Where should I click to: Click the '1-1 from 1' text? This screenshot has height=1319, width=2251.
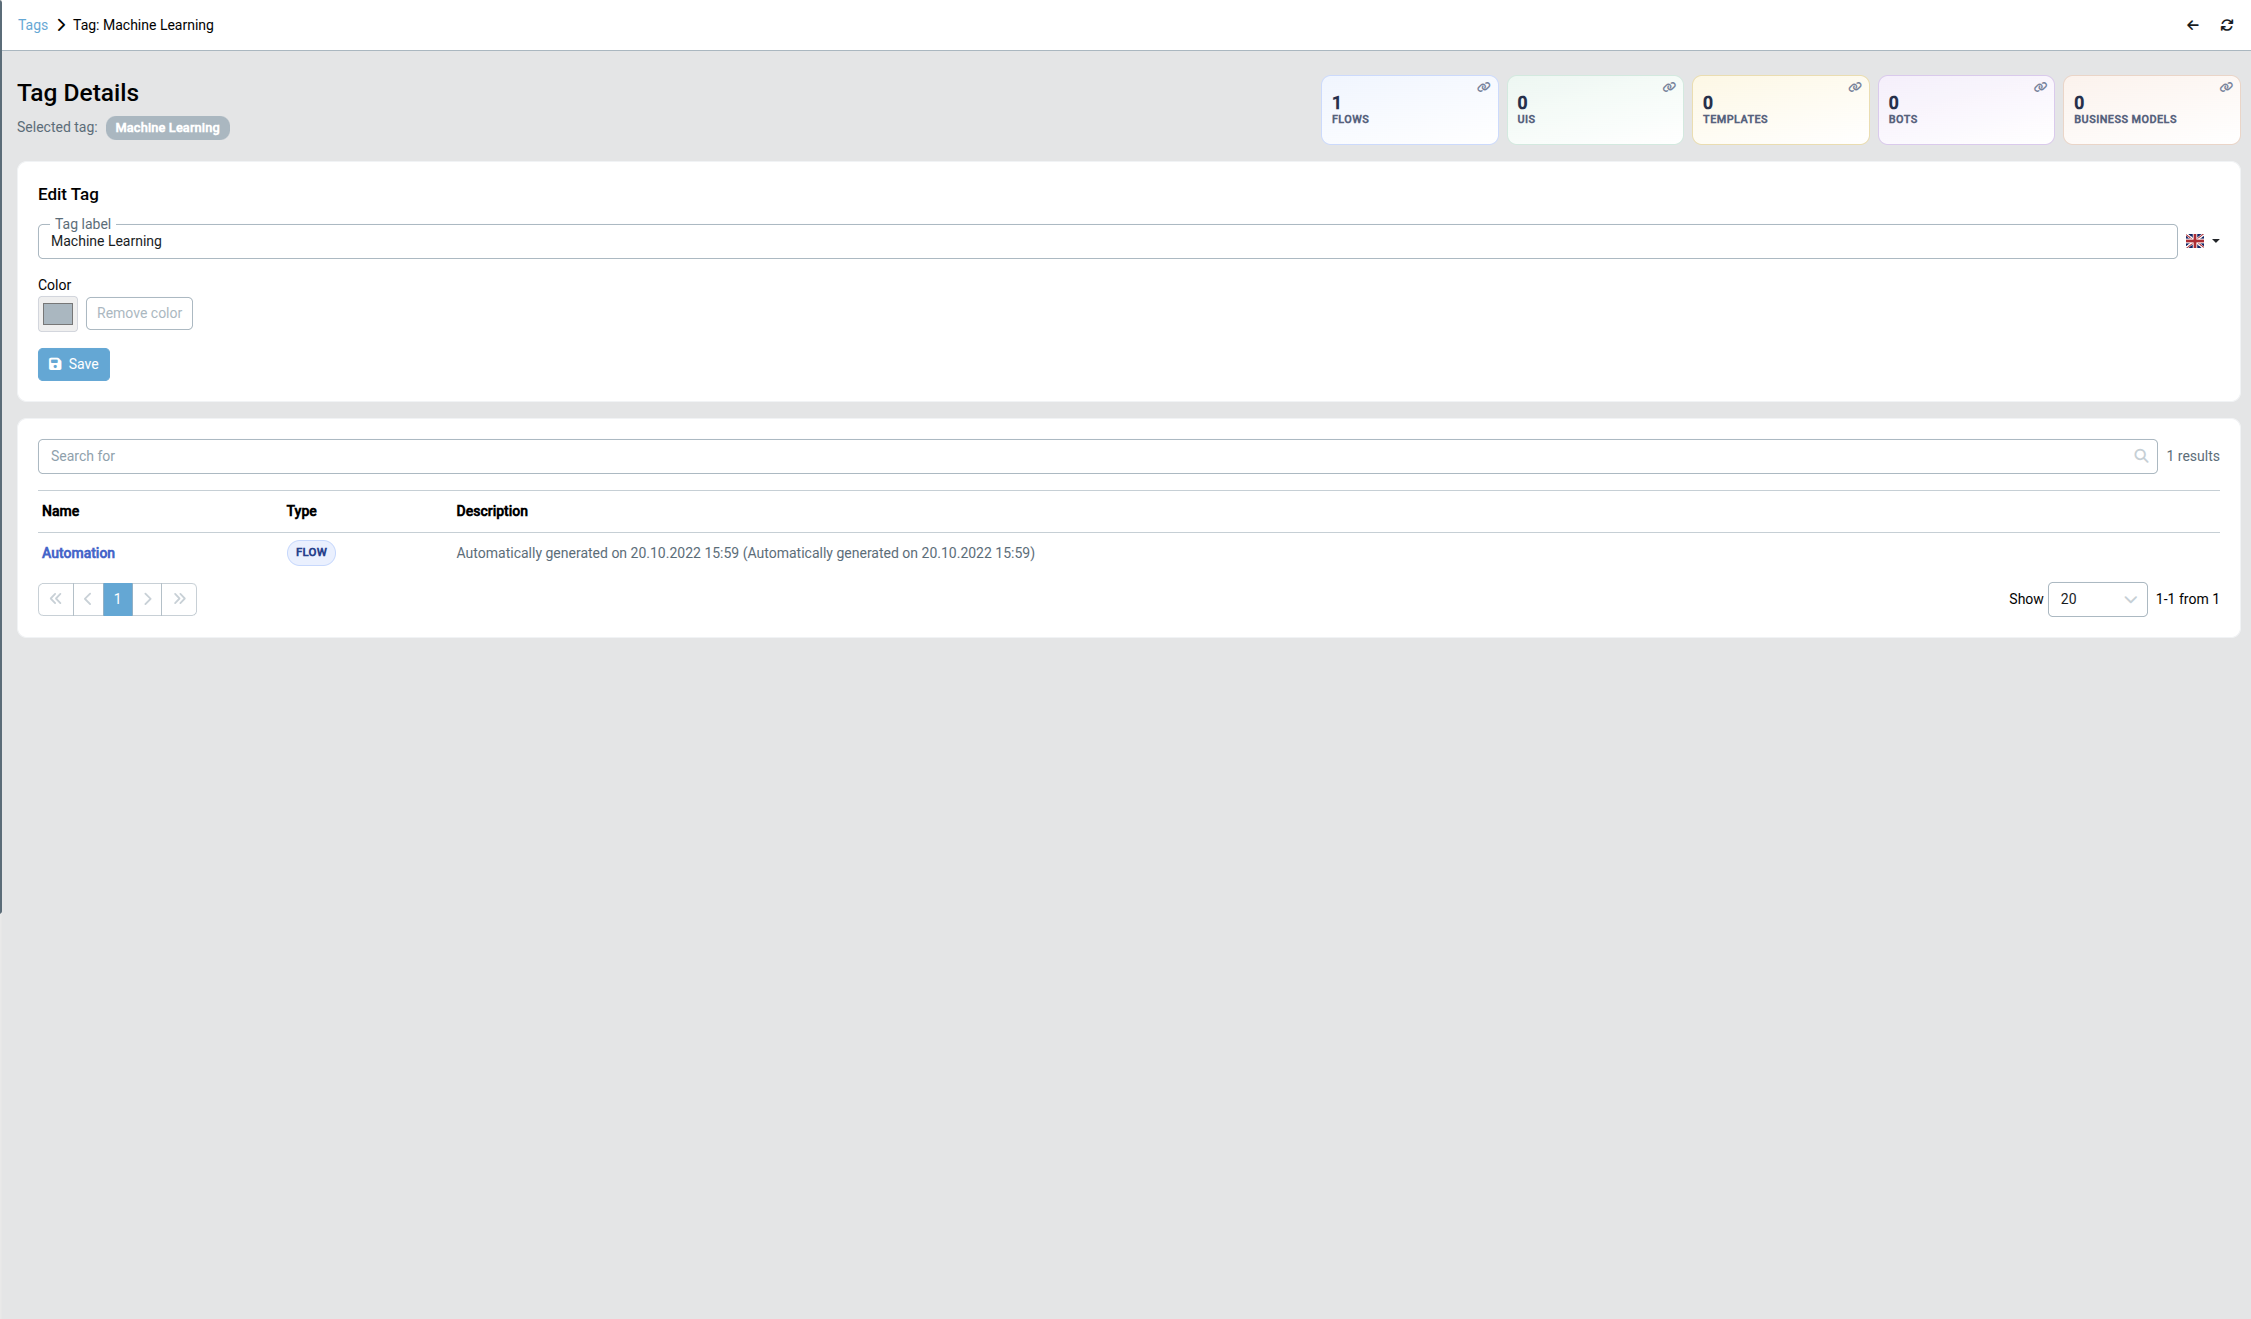point(2187,599)
